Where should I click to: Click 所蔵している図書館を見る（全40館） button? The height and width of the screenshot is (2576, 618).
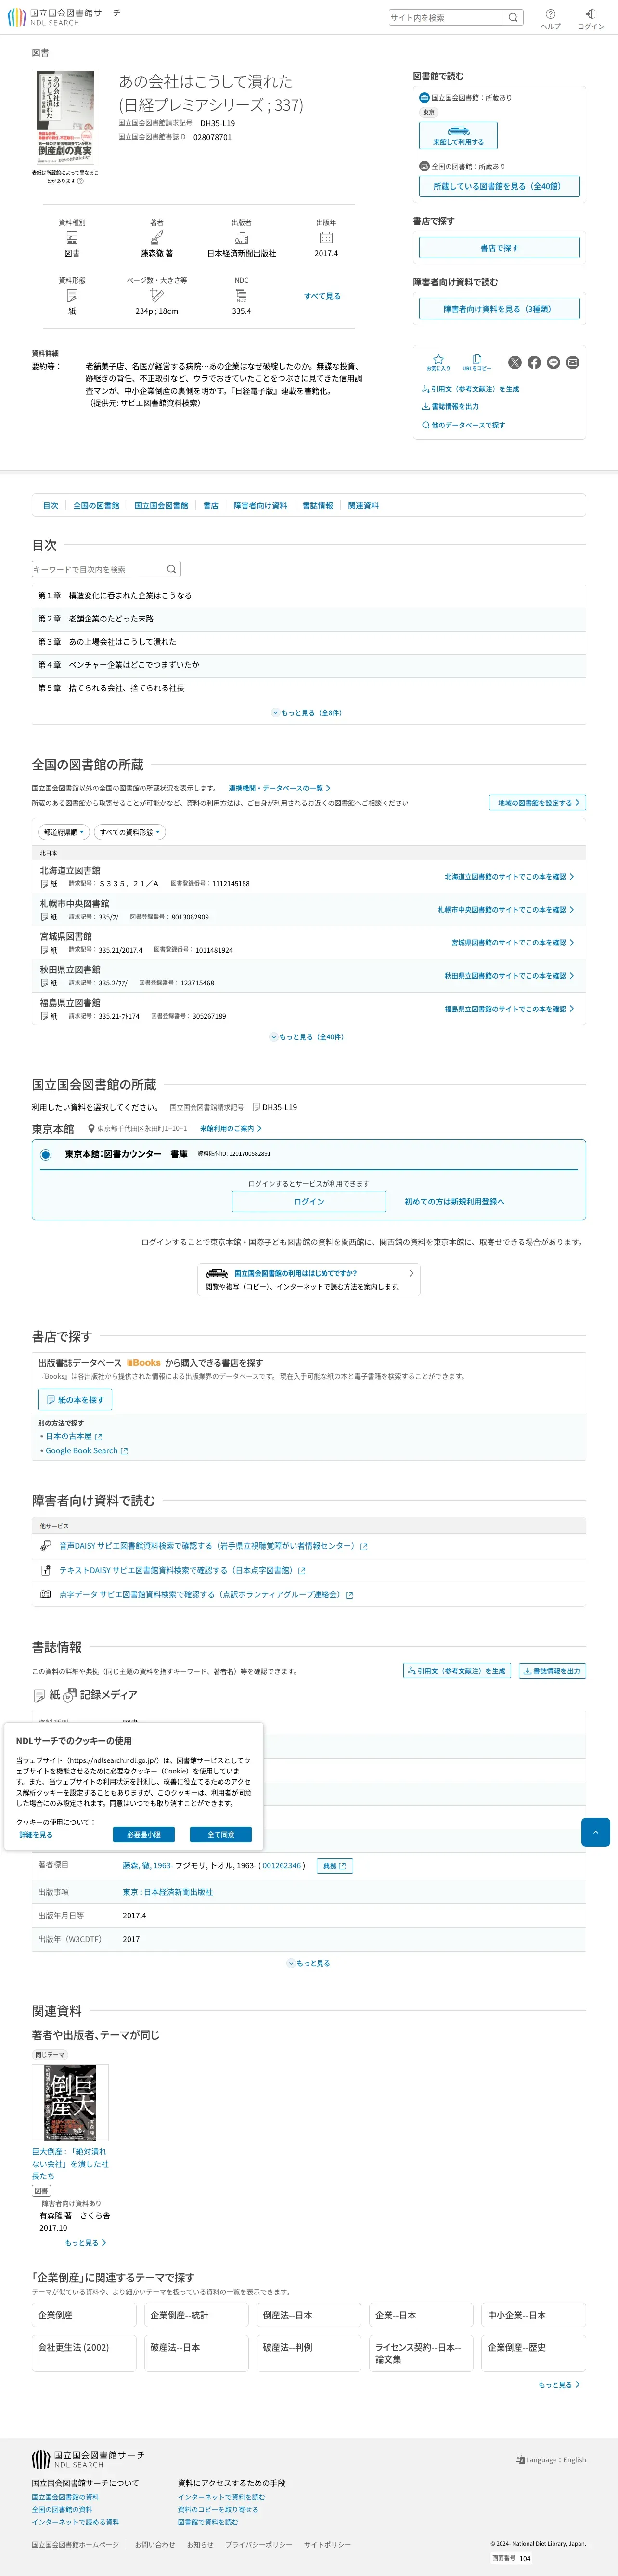[499, 186]
